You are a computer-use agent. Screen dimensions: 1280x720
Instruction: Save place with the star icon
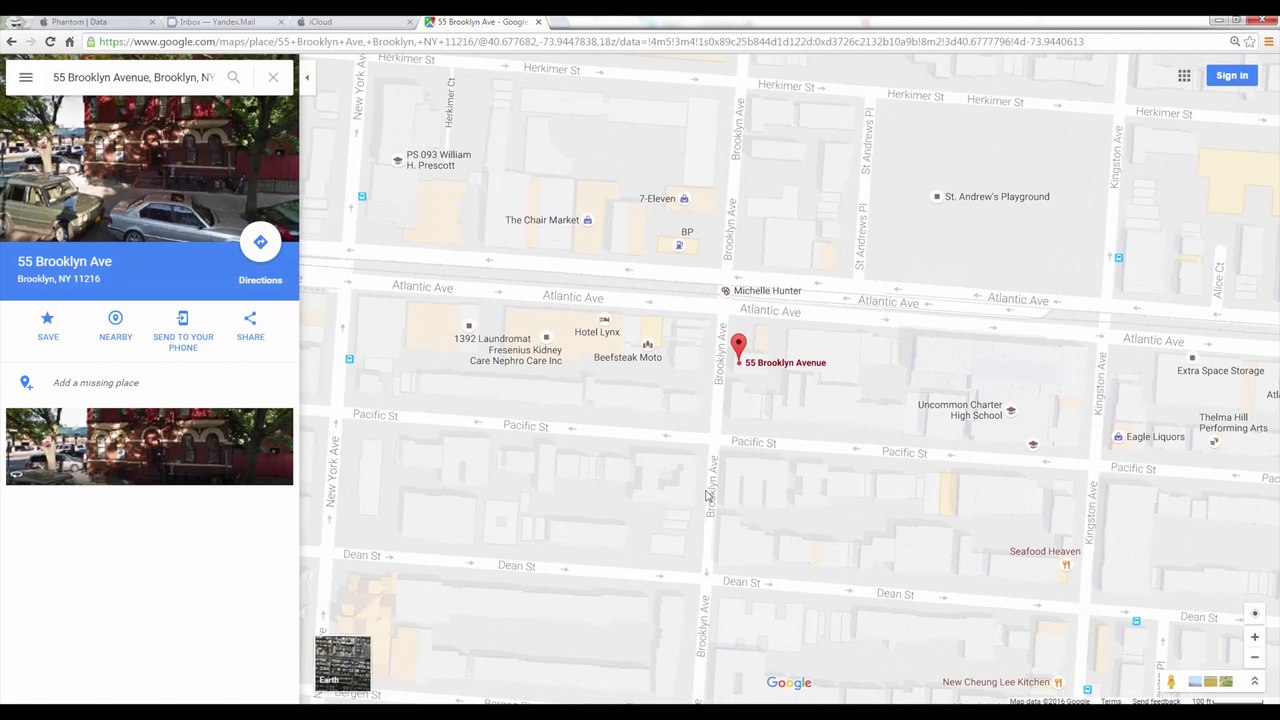(47, 325)
